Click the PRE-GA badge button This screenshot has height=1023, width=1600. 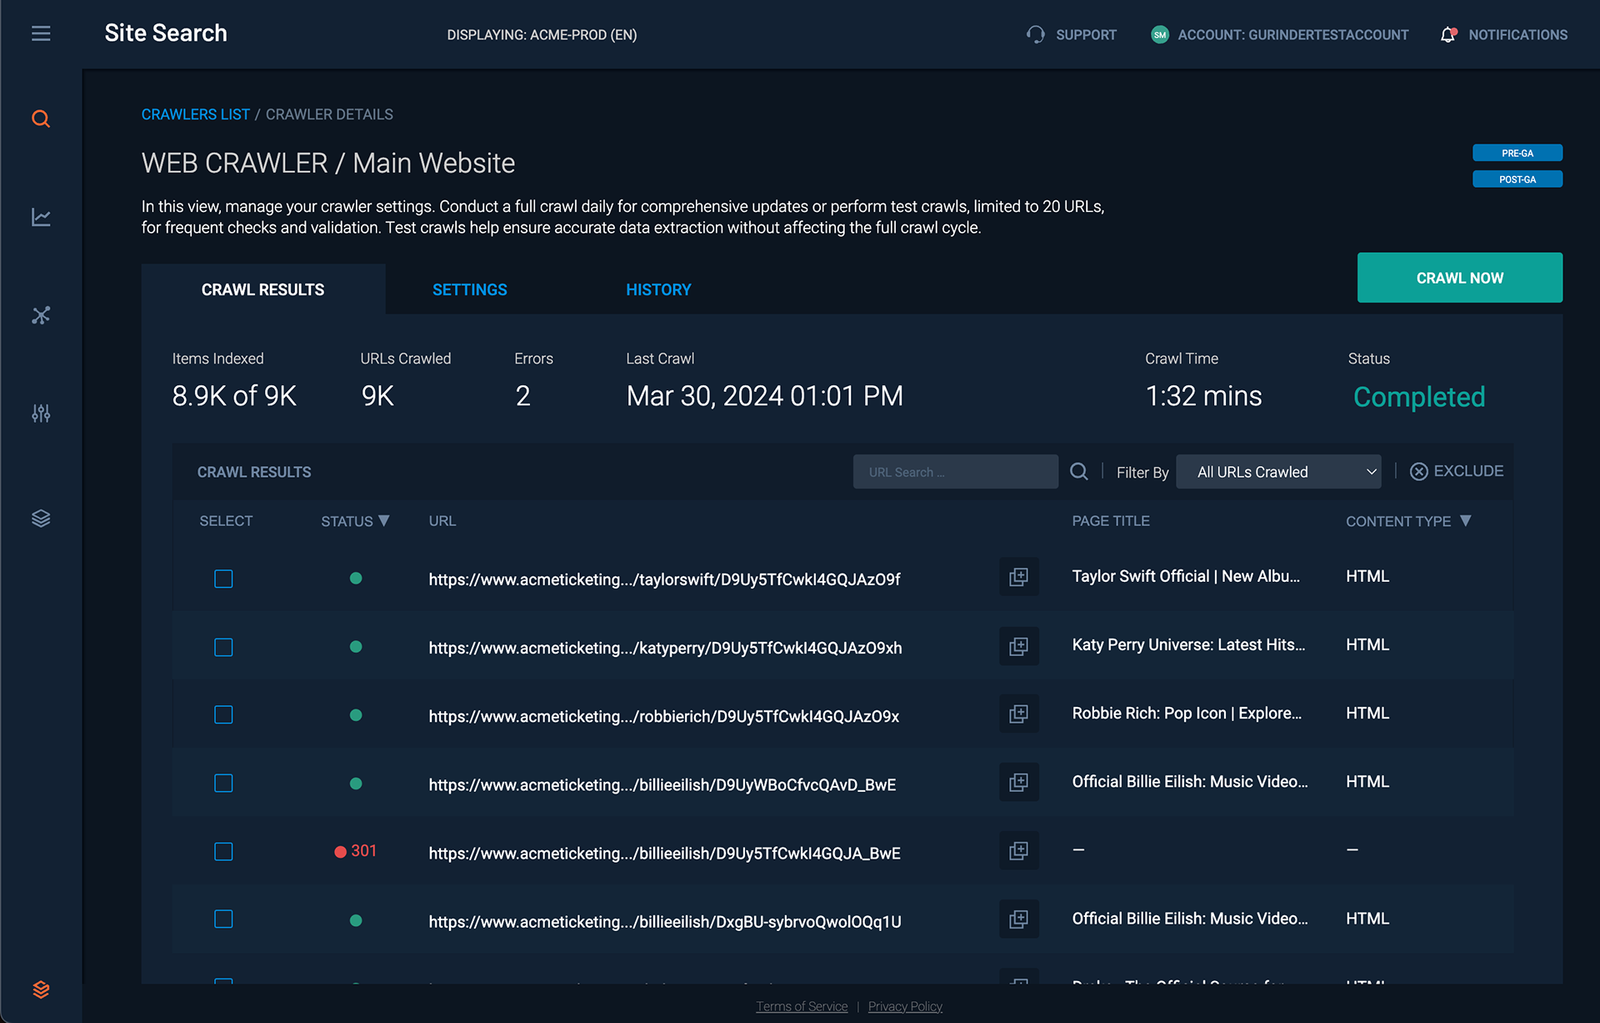pos(1517,153)
